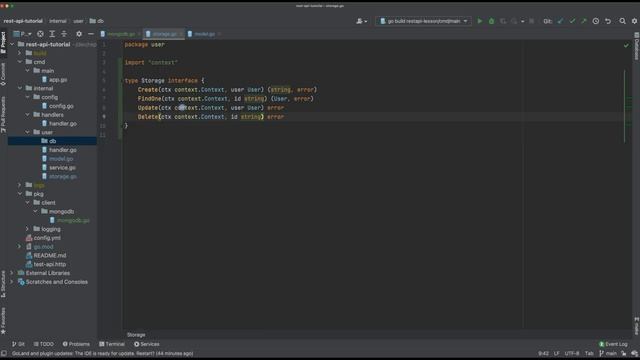Click Select Opened File target icon
Viewport: 640px width, 360px height.
(40, 34)
